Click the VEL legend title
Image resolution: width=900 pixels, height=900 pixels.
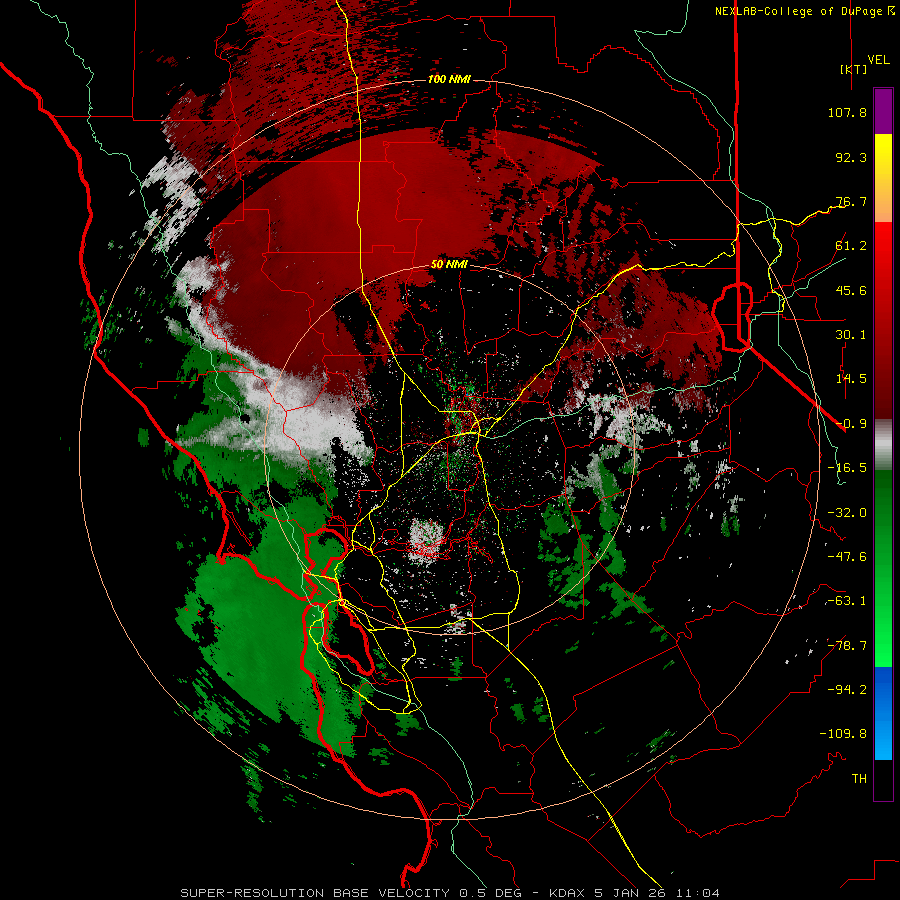tap(878, 60)
